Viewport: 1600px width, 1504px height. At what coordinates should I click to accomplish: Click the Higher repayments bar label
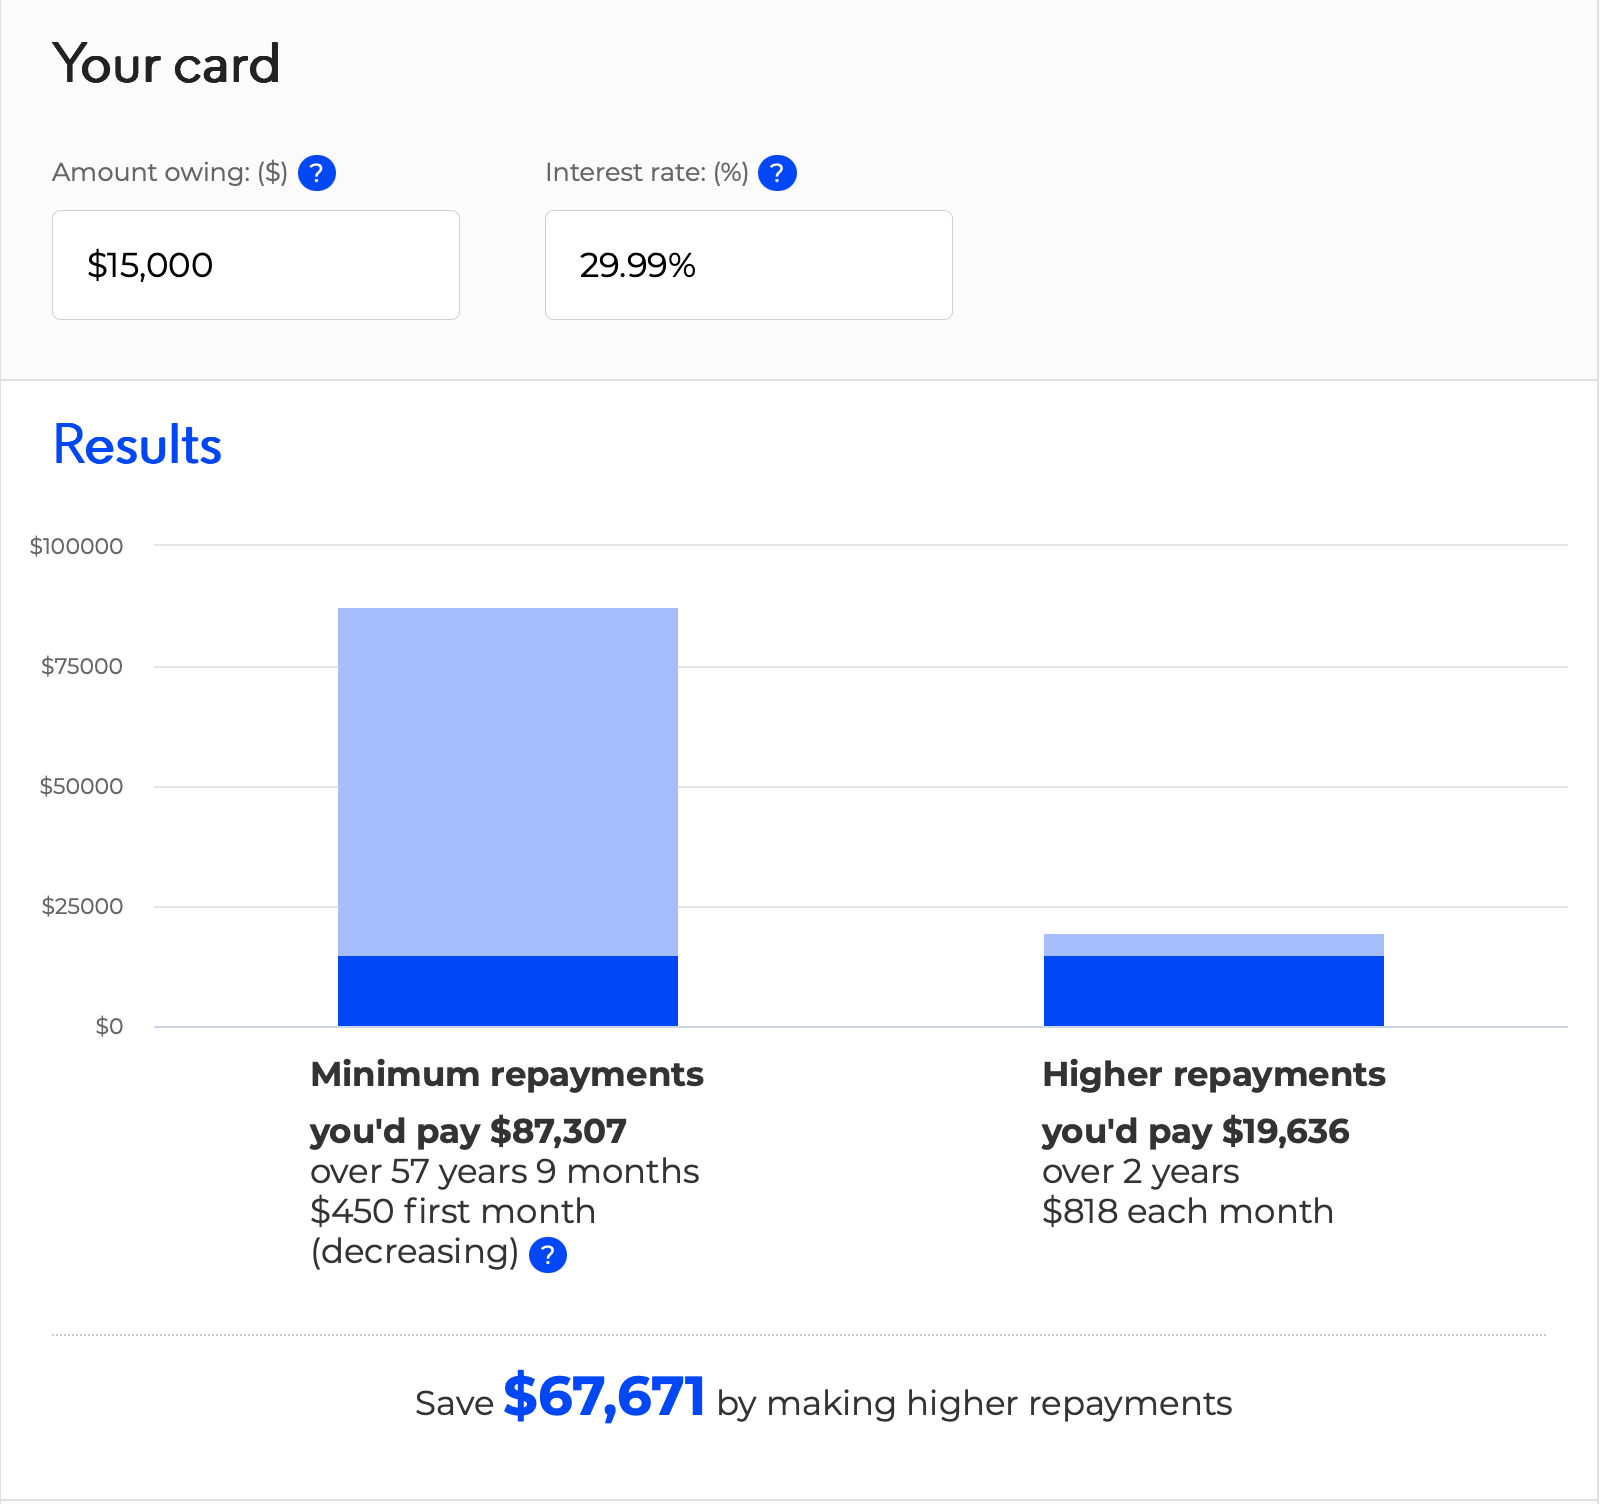tap(1213, 1074)
